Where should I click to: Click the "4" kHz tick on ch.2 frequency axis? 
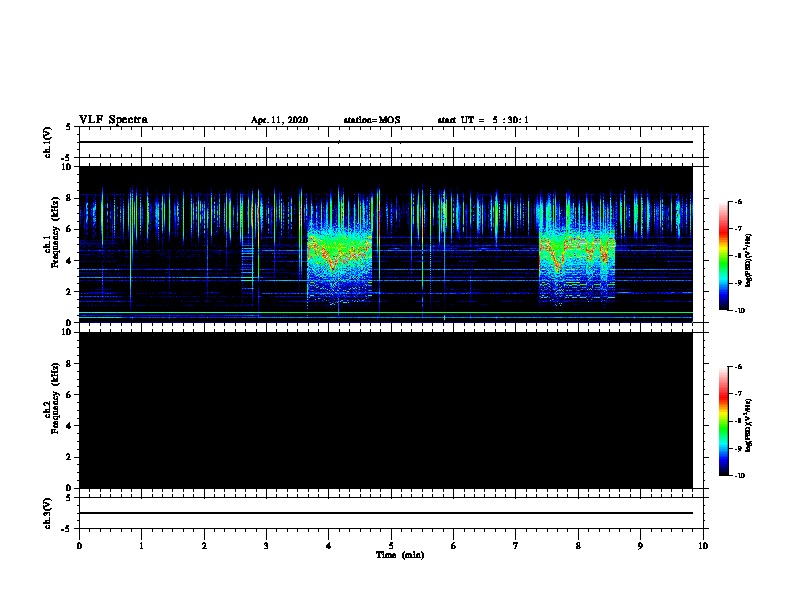[69, 426]
